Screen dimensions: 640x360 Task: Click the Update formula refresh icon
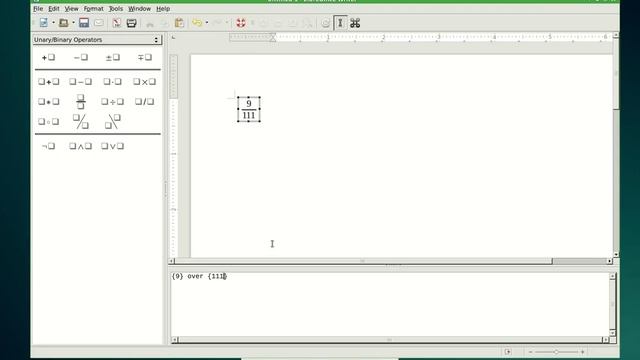325,23
